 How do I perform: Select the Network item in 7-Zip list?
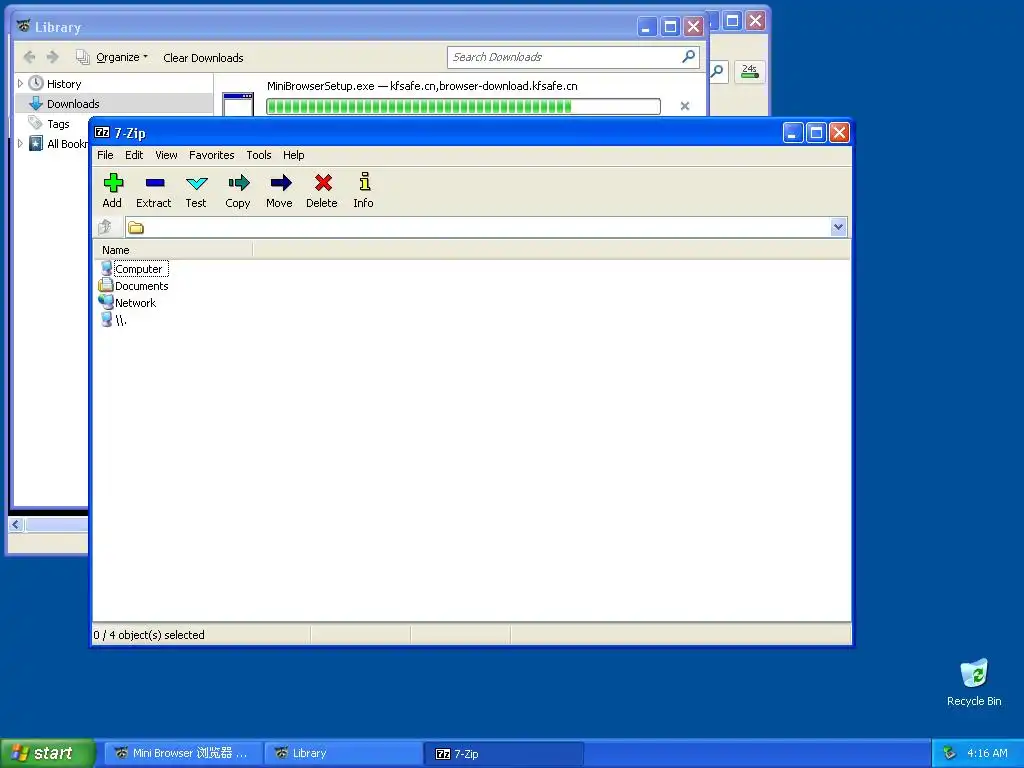(128, 303)
